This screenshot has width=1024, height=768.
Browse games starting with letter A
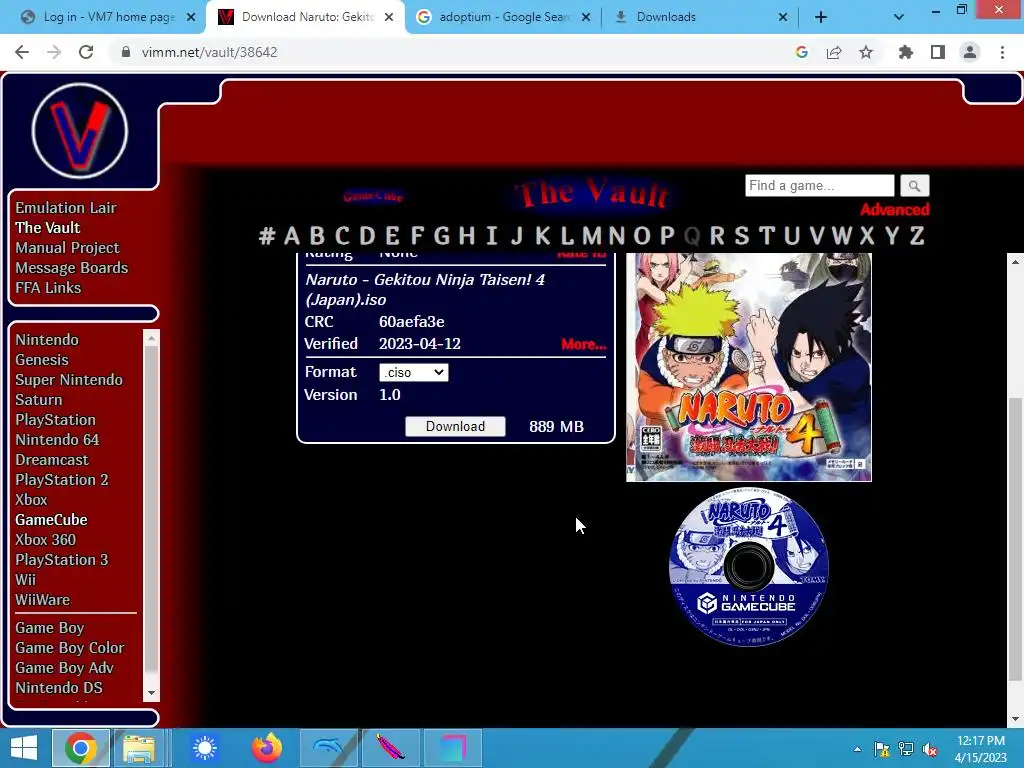291,235
